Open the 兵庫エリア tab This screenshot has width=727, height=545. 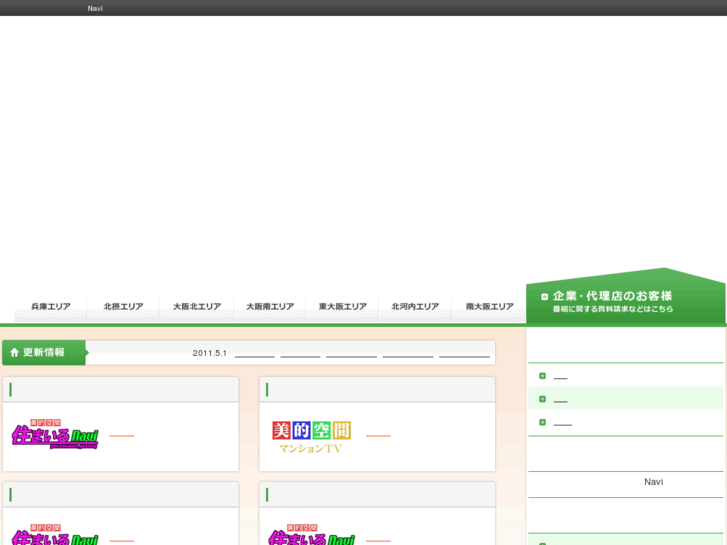click(x=51, y=307)
